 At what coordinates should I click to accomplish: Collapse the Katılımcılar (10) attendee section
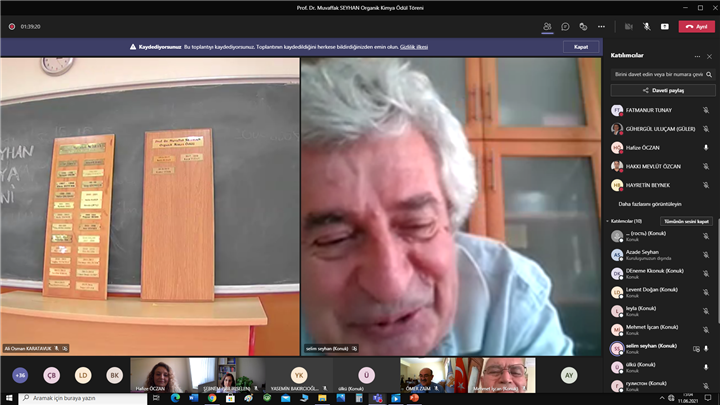608,221
